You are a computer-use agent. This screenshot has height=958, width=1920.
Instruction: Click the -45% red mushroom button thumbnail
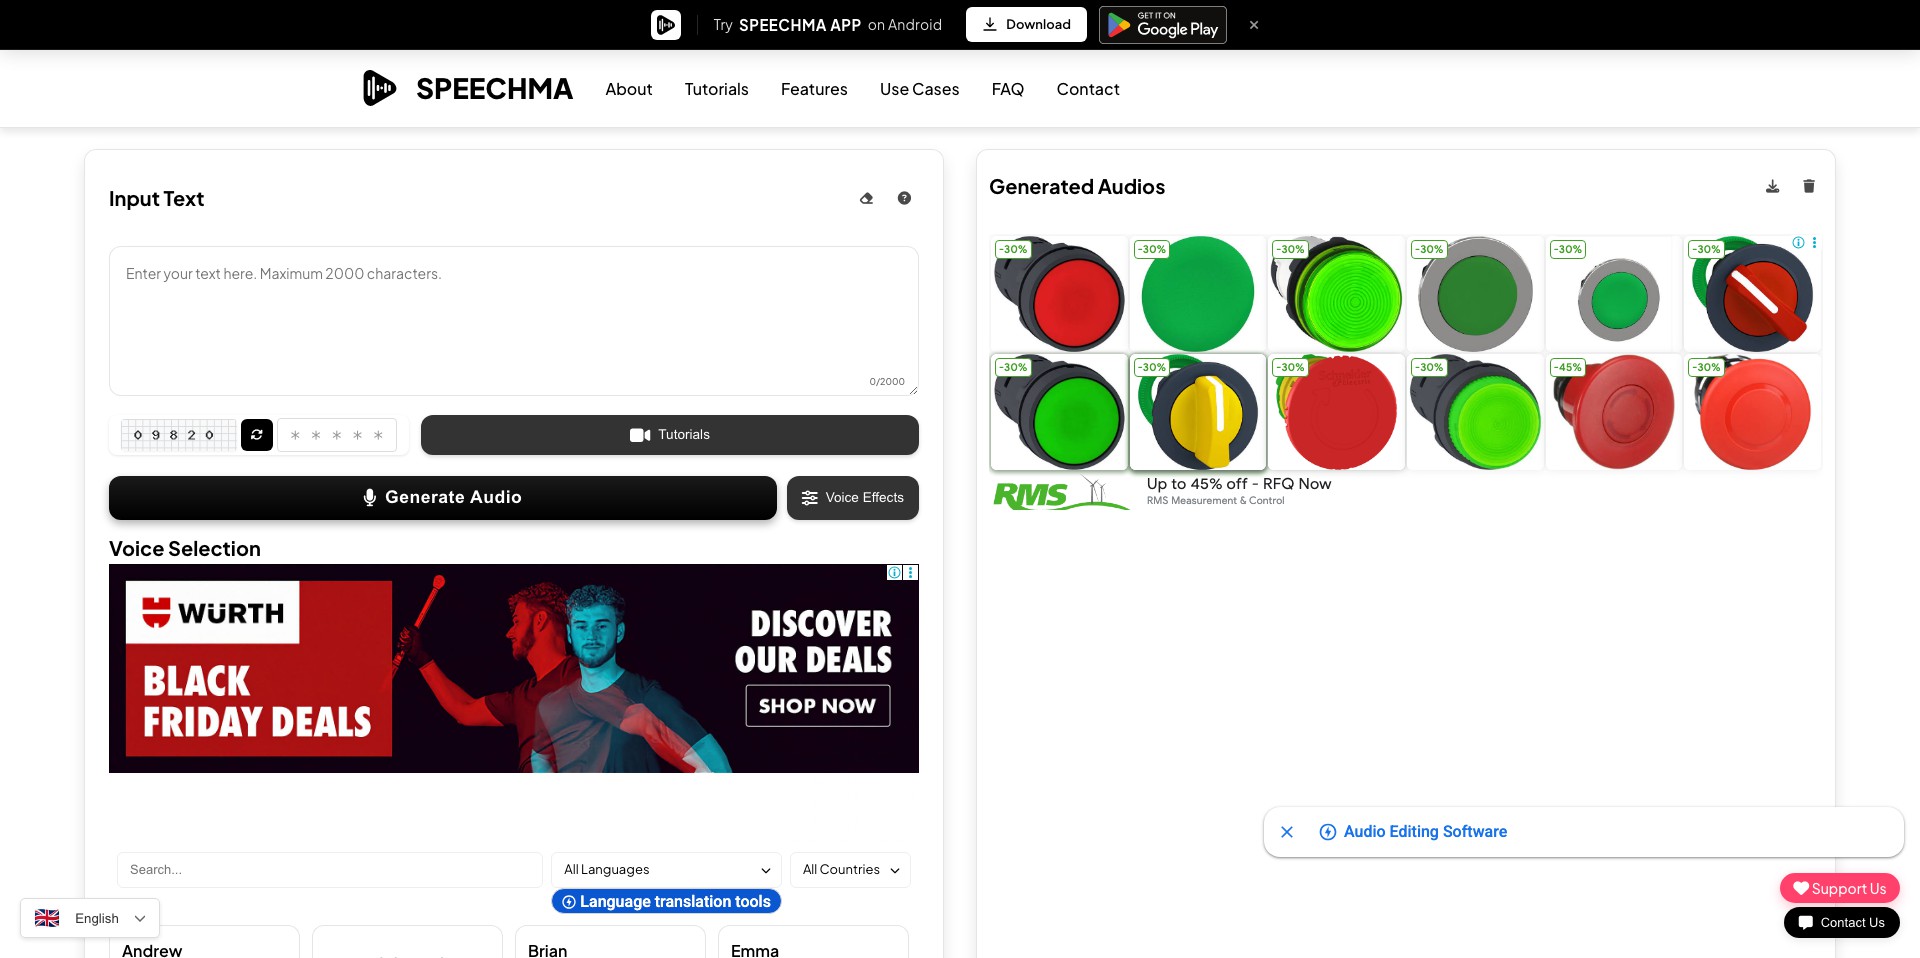point(1614,412)
